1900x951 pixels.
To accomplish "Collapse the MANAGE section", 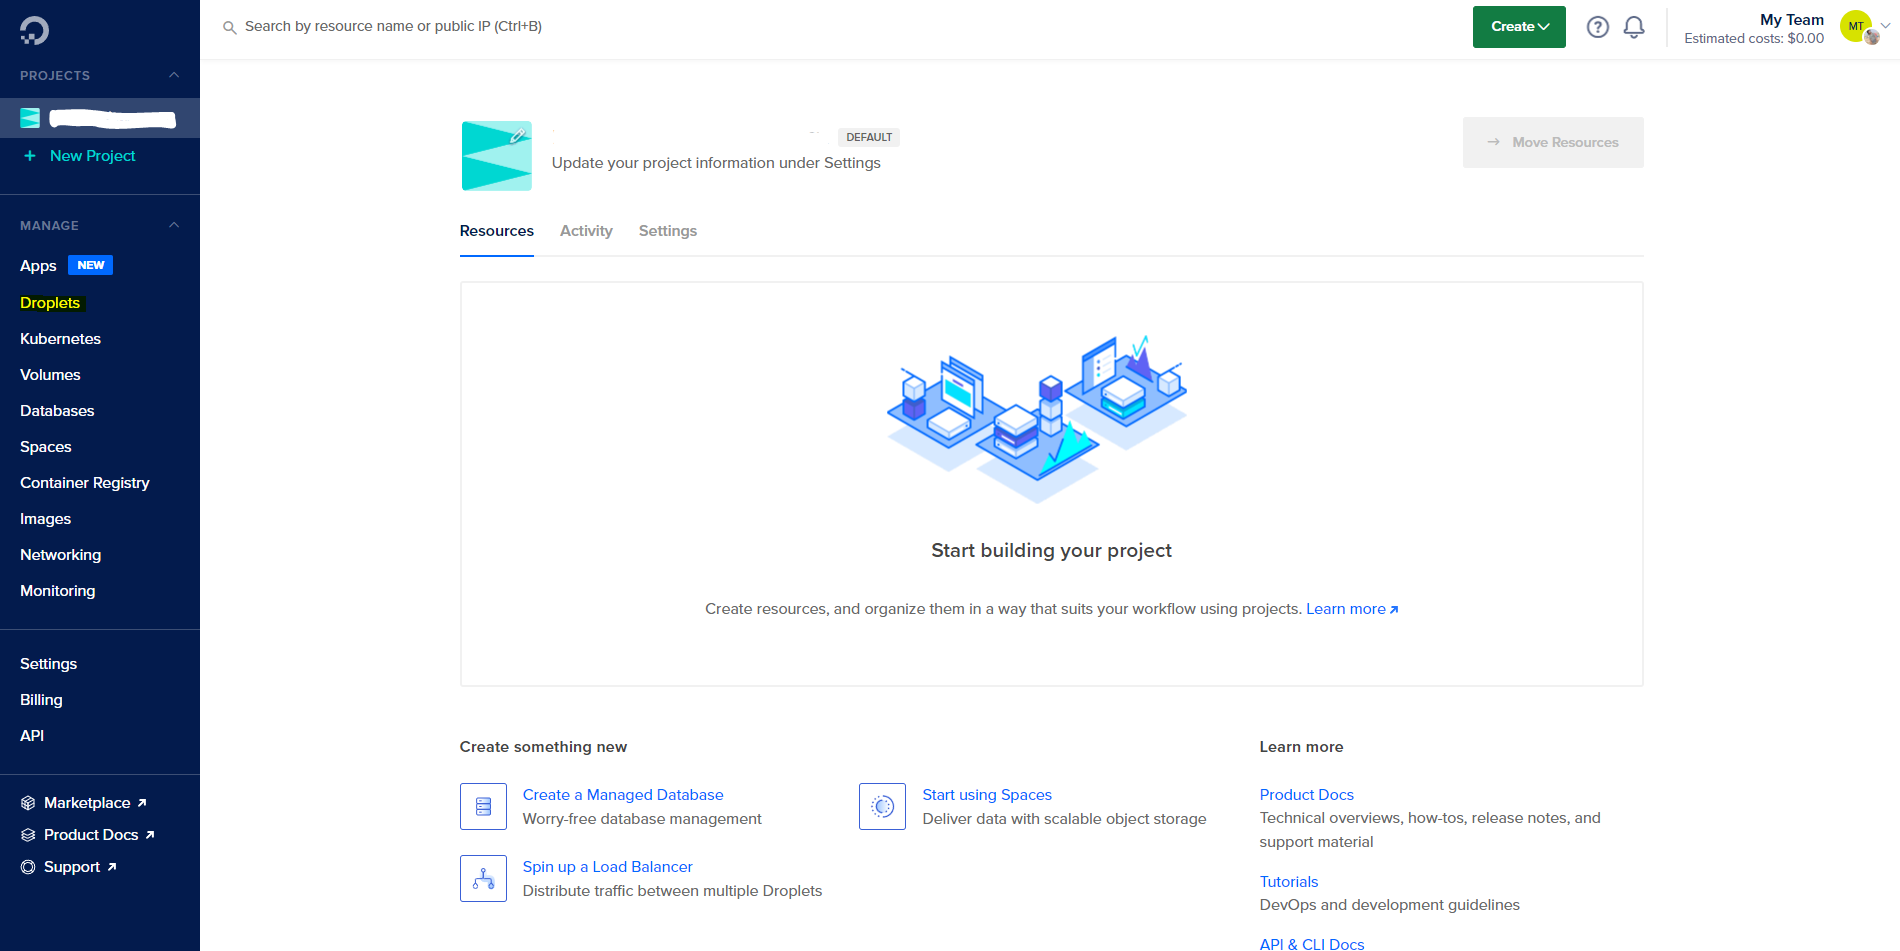I will (174, 224).
